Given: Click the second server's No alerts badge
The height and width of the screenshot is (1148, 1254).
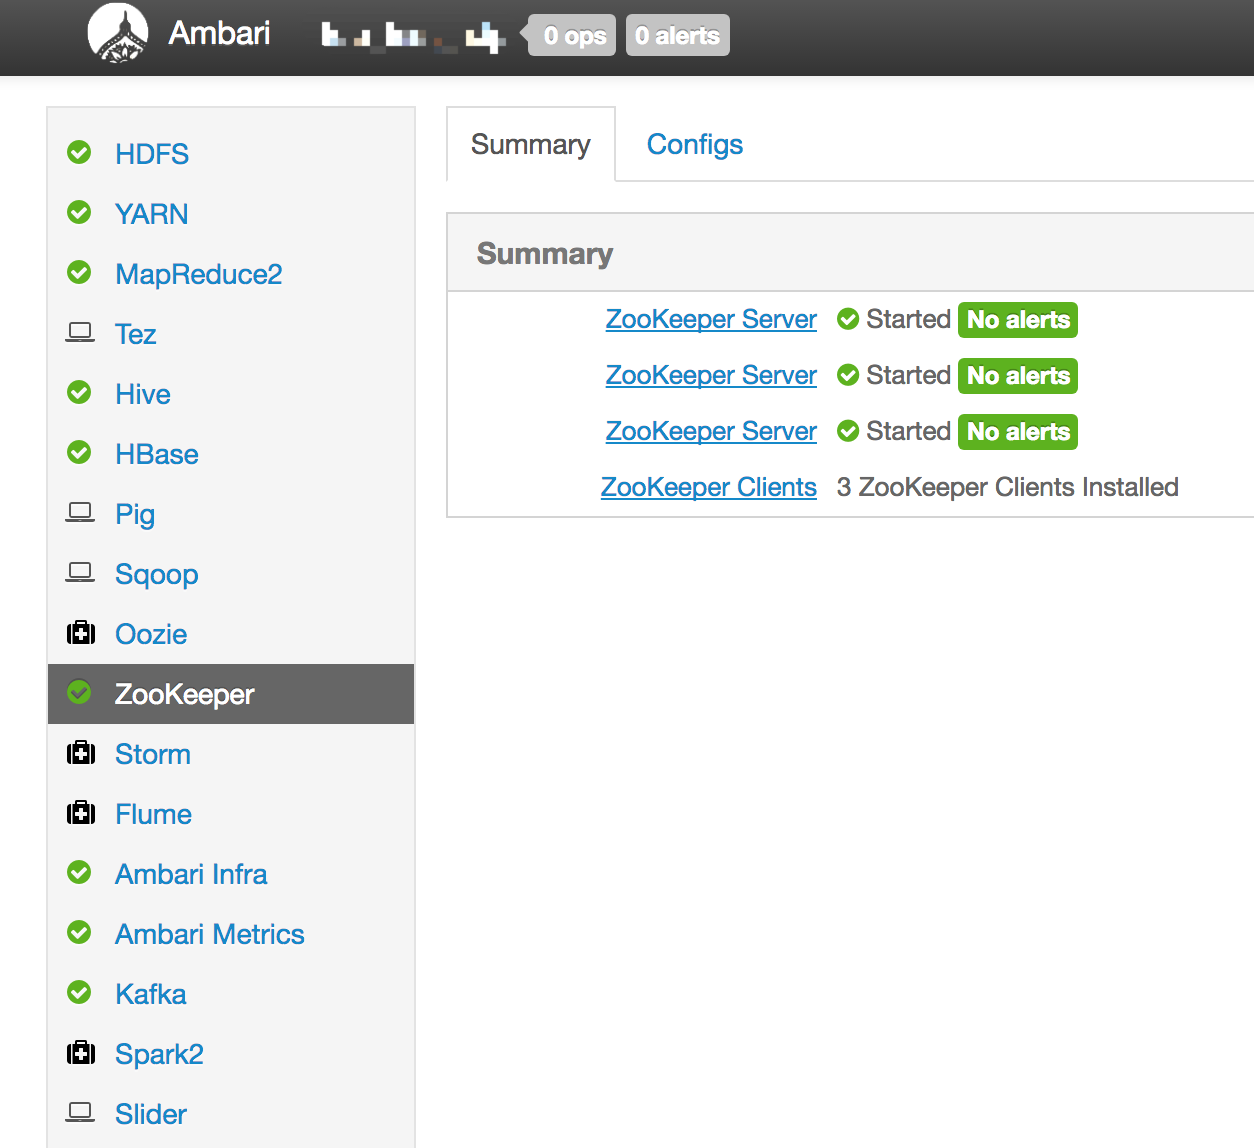Looking at the screenshot, I should pyautogui.click(x=1018, y=376).
